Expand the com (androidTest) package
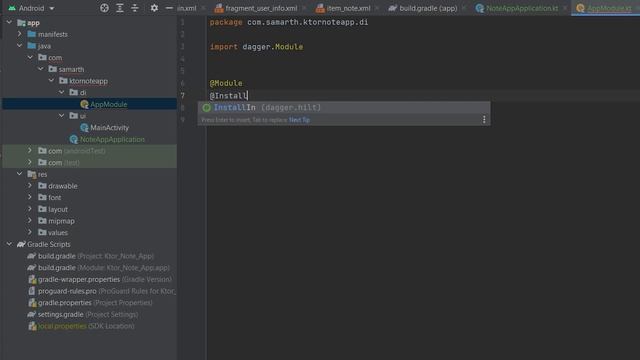Image resolution: width=640 pixels, height=360 pixels. click(x=30, y=151)
